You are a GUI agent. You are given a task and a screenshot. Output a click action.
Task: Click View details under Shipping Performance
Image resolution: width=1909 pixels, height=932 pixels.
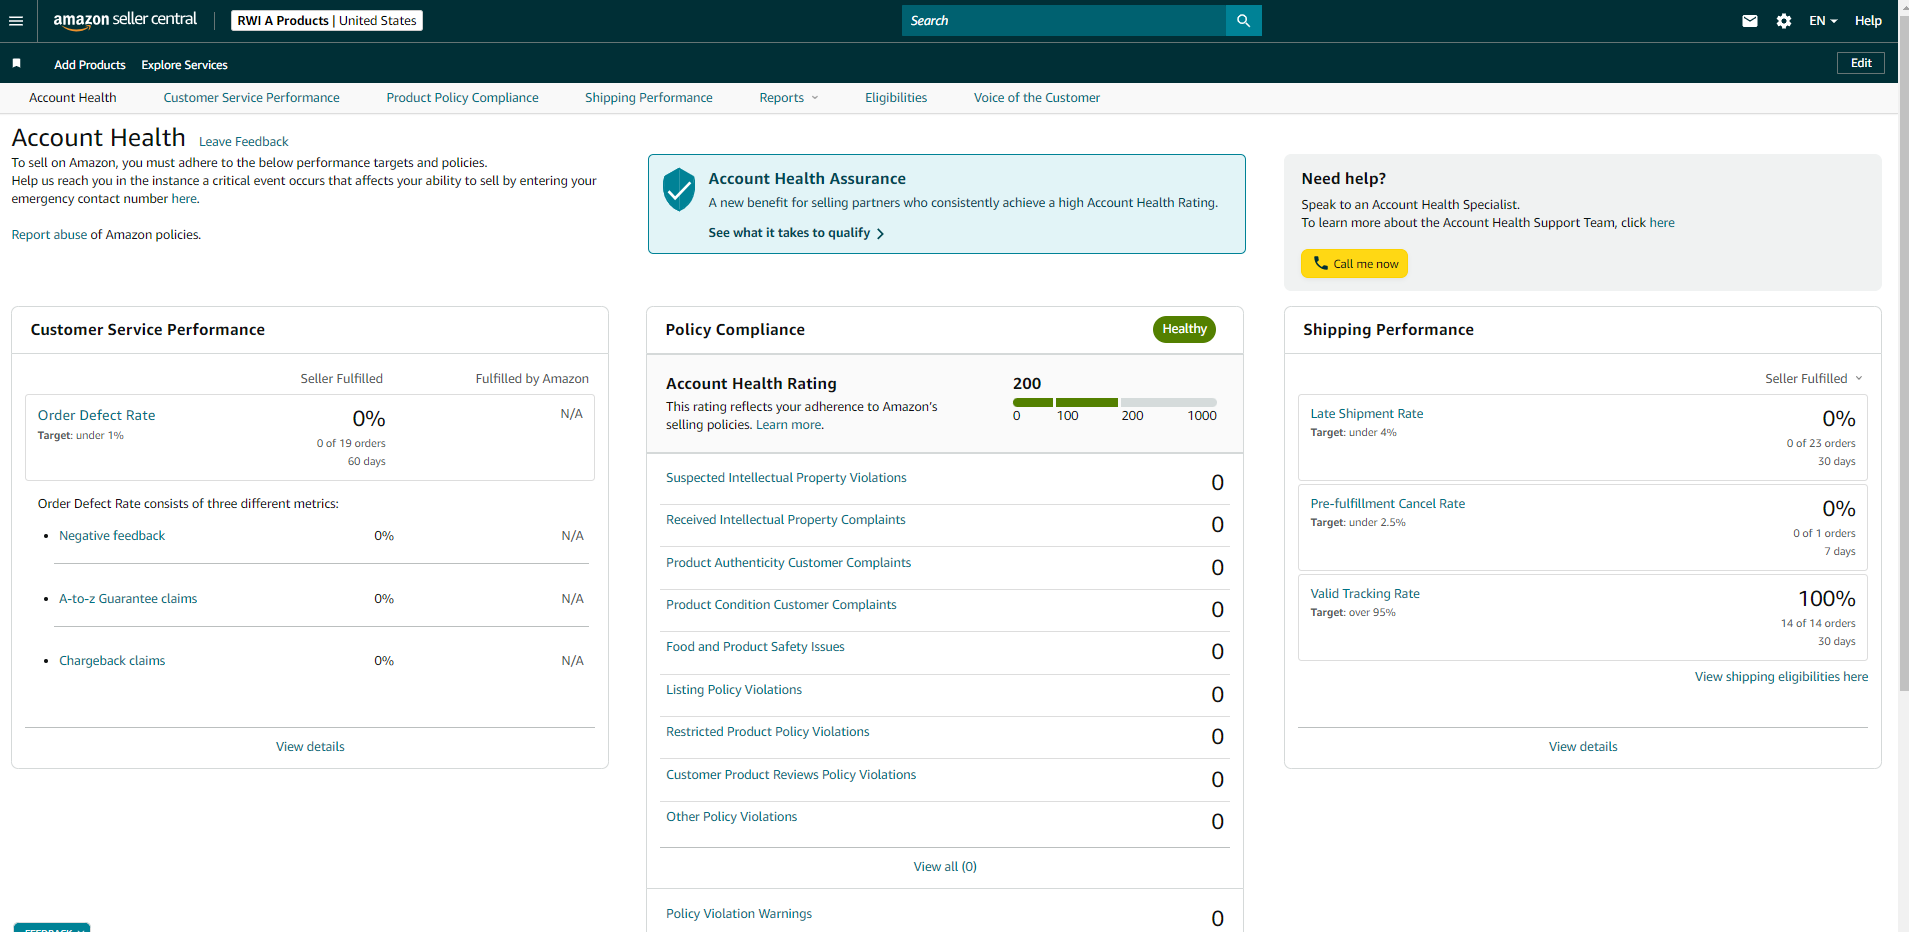[x=1583, y=747]
